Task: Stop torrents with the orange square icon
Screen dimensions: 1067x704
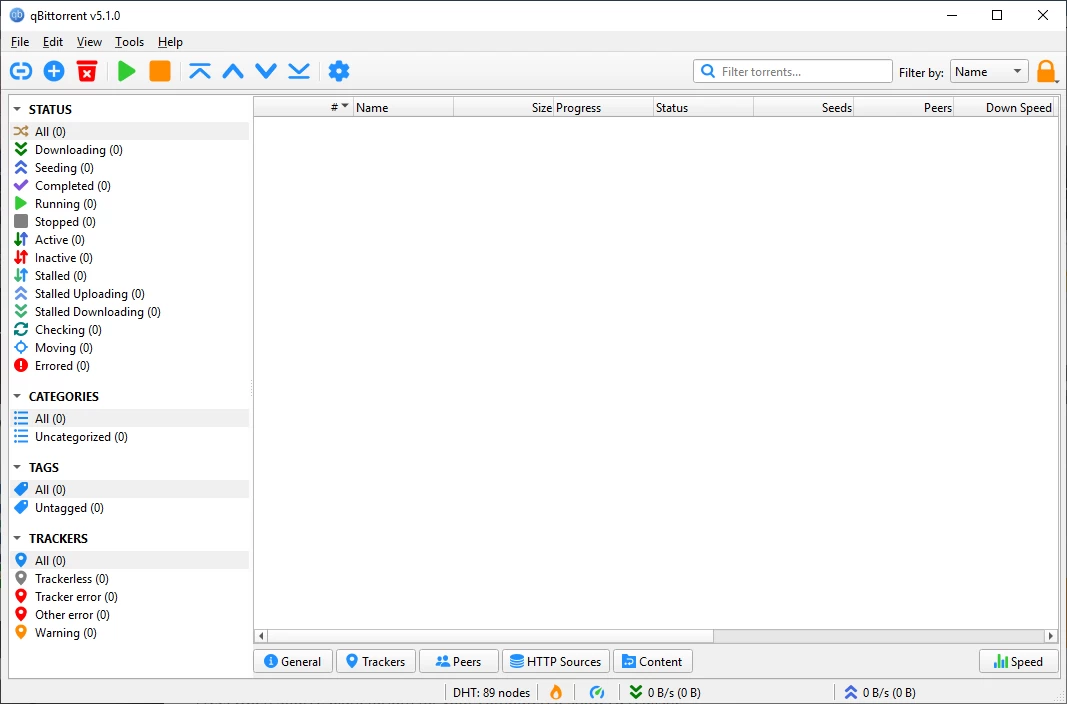Action: [x=159, y=71]
